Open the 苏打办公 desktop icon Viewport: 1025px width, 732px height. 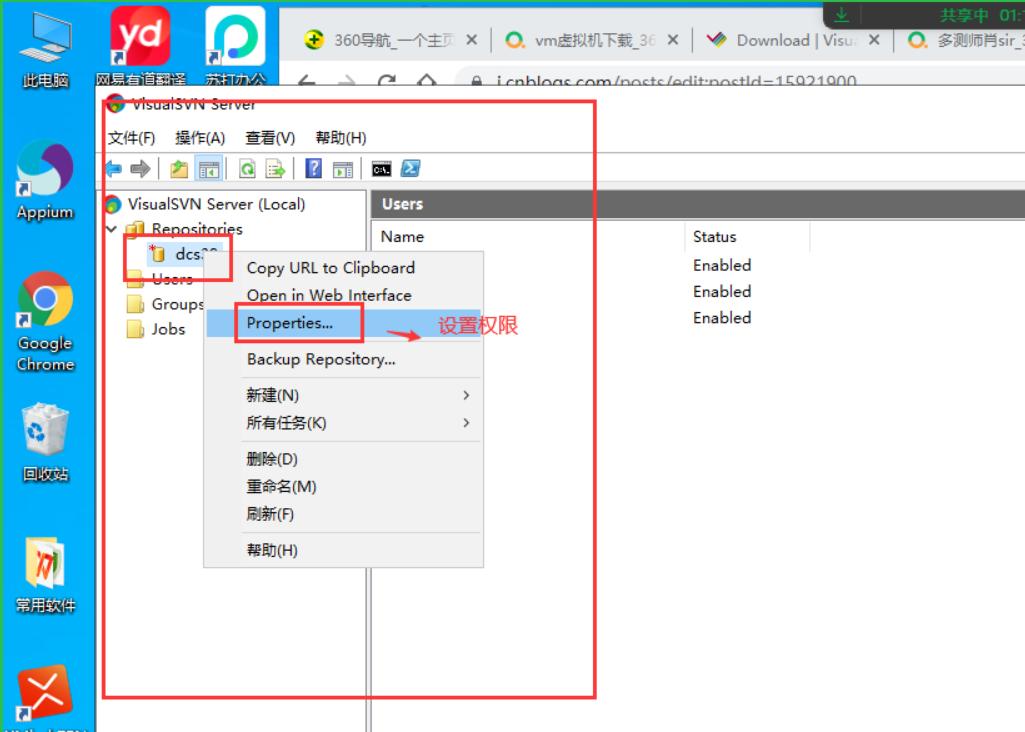coord(235,46)
